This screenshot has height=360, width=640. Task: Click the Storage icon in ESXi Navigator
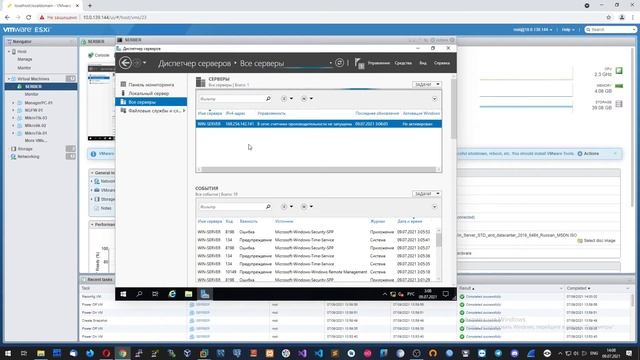pos(13,149)
